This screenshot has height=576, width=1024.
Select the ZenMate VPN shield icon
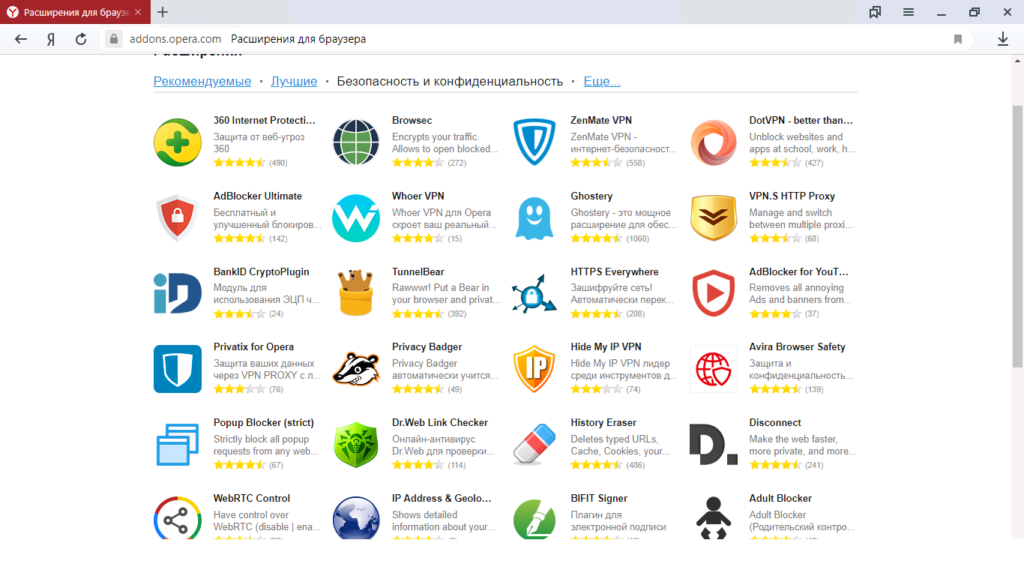tap(534, 142)
